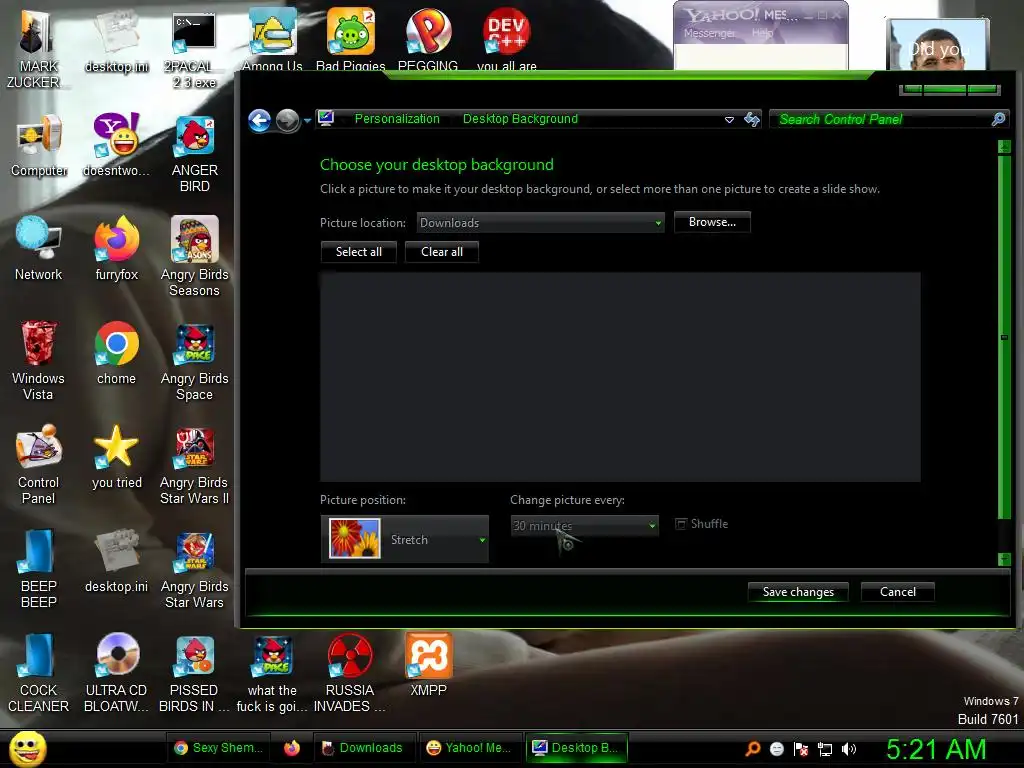Viewport: 1024px width, 768px height.
Task: Open Messenger menu in Yahoo Messenger window
Action: [709, 33]
